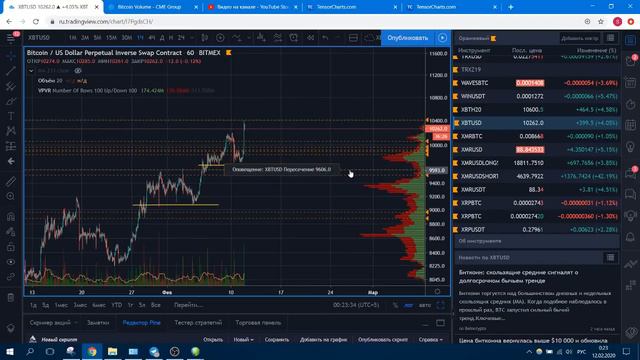Open the Скринер акций dropdown tab
640x360 pixels.
[x=53, y=323]
